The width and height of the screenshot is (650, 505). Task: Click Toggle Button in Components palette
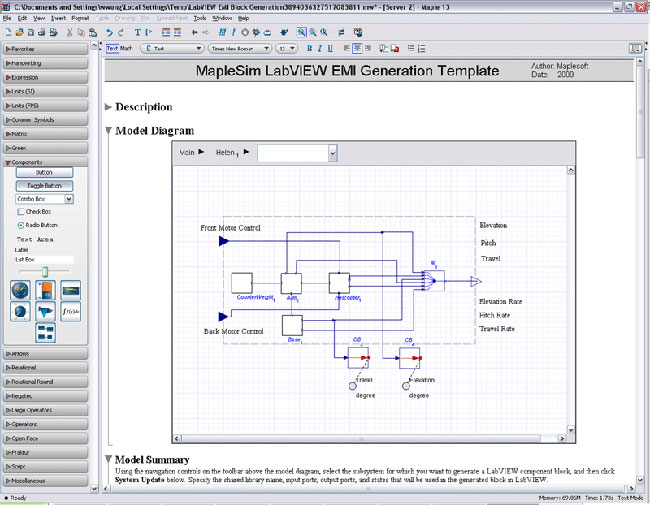(x=44, y=186)
